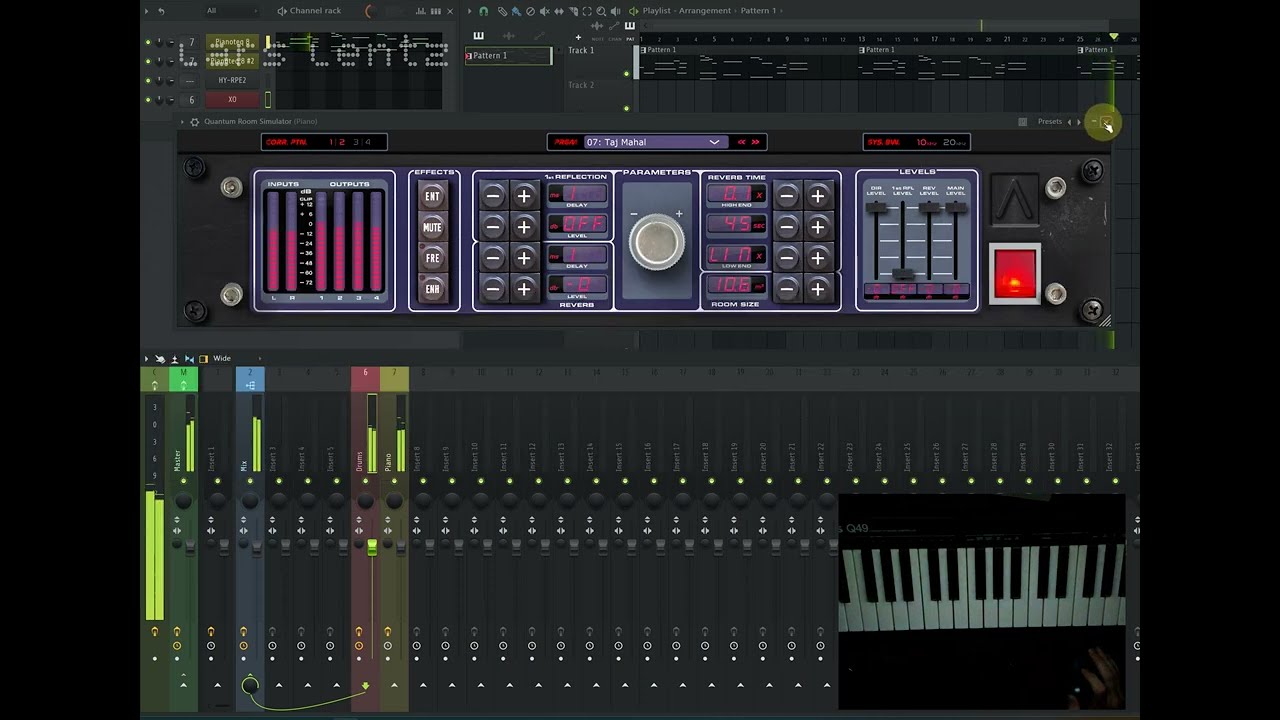Click the Piano track routing up arrow
This screenshot has height=720, width=1280.
(394, 685)
